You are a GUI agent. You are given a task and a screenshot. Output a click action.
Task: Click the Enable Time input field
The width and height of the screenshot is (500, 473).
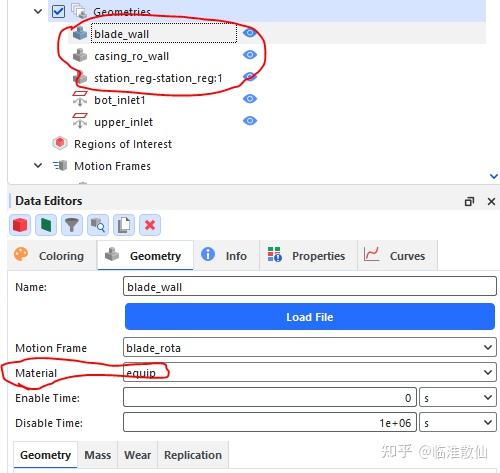pos(270,397)
